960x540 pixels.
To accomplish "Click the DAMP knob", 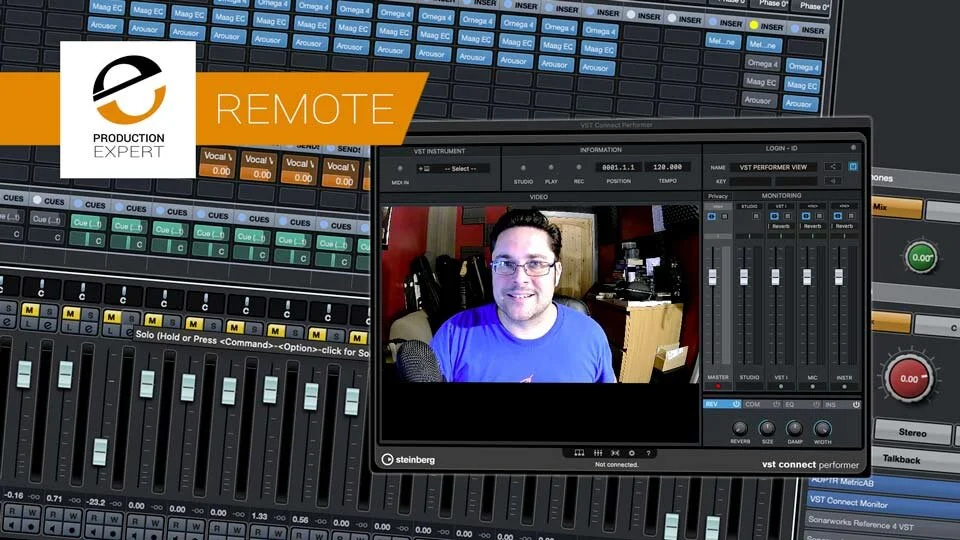I will click(x=794, y=428).
